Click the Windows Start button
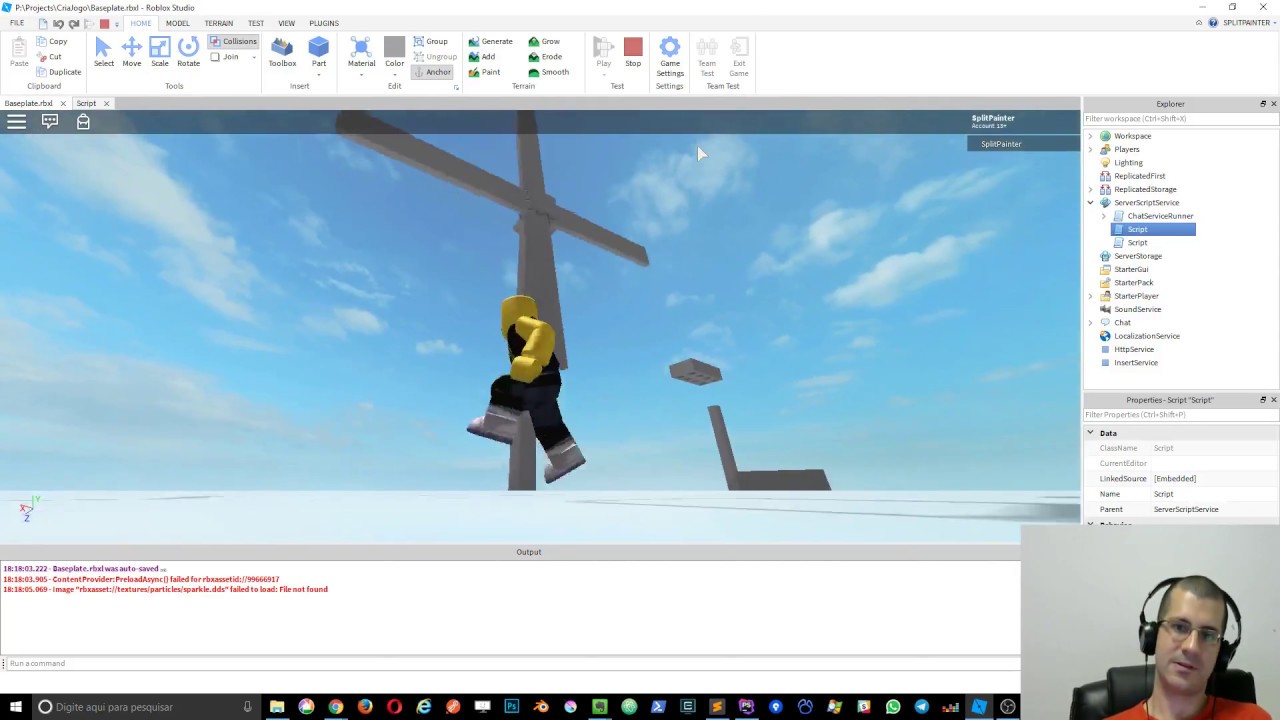1280x720 pixels. 16,707
